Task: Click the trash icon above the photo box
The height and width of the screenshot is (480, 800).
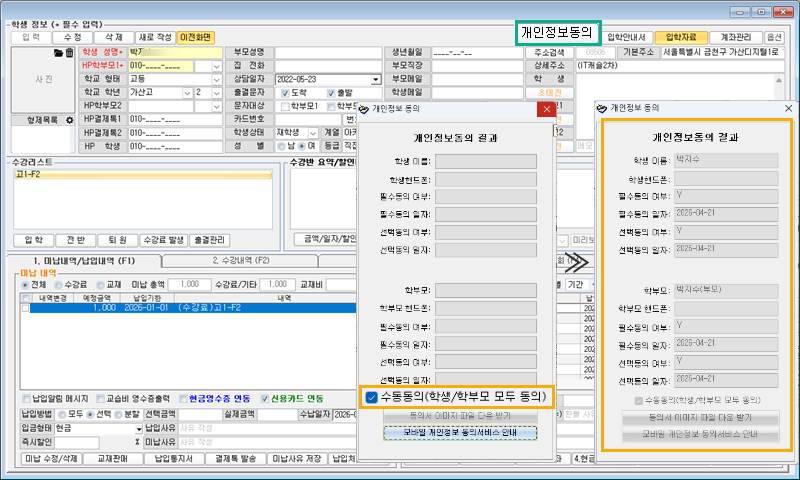Action: [70, 52]
